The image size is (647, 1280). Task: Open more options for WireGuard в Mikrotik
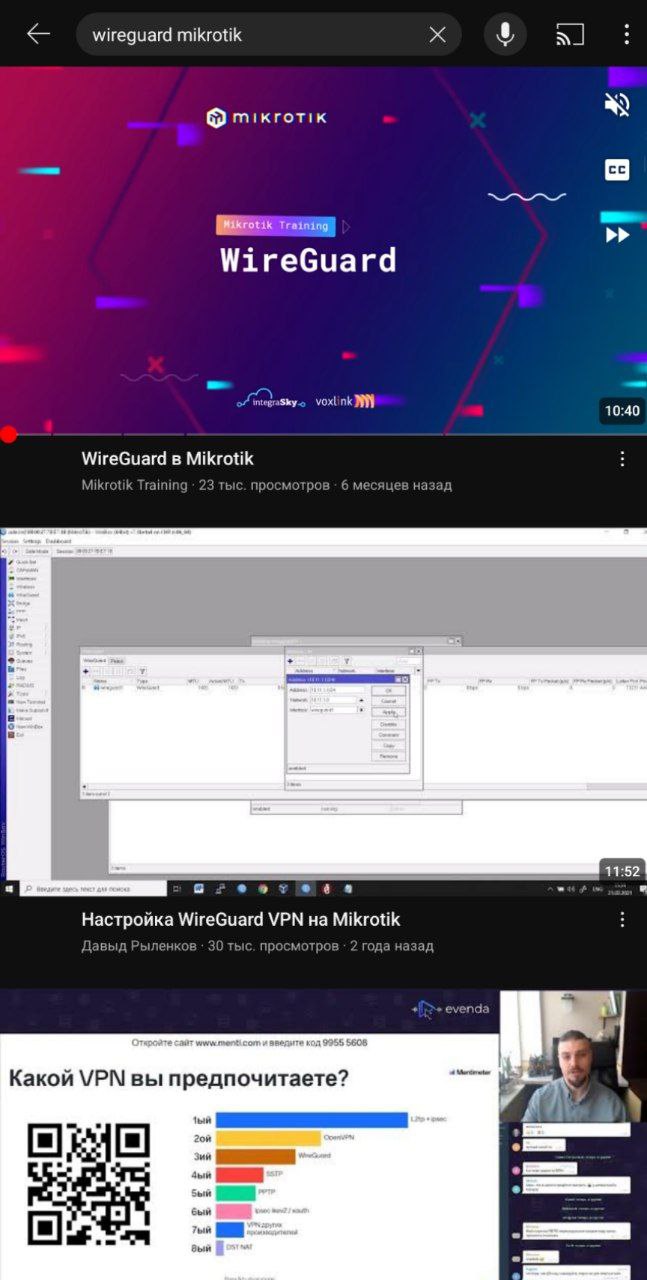pyautogui.click(x=622, y=459)
